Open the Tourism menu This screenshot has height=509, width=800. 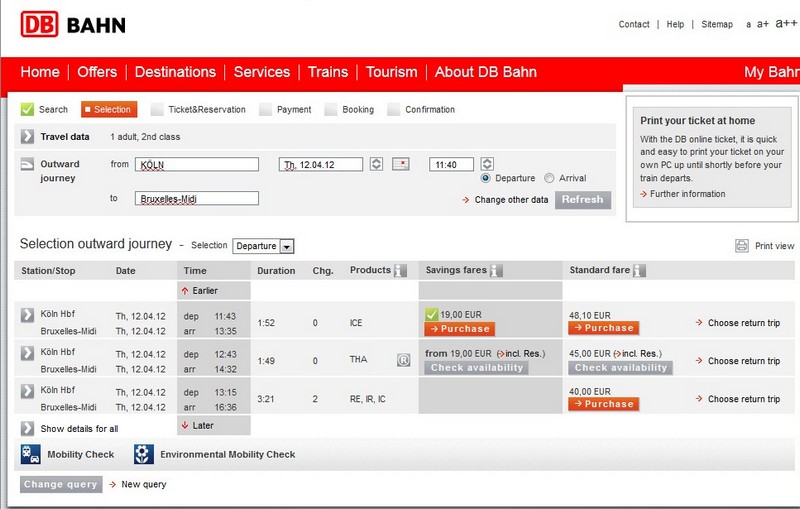click(x=391, y=72)
